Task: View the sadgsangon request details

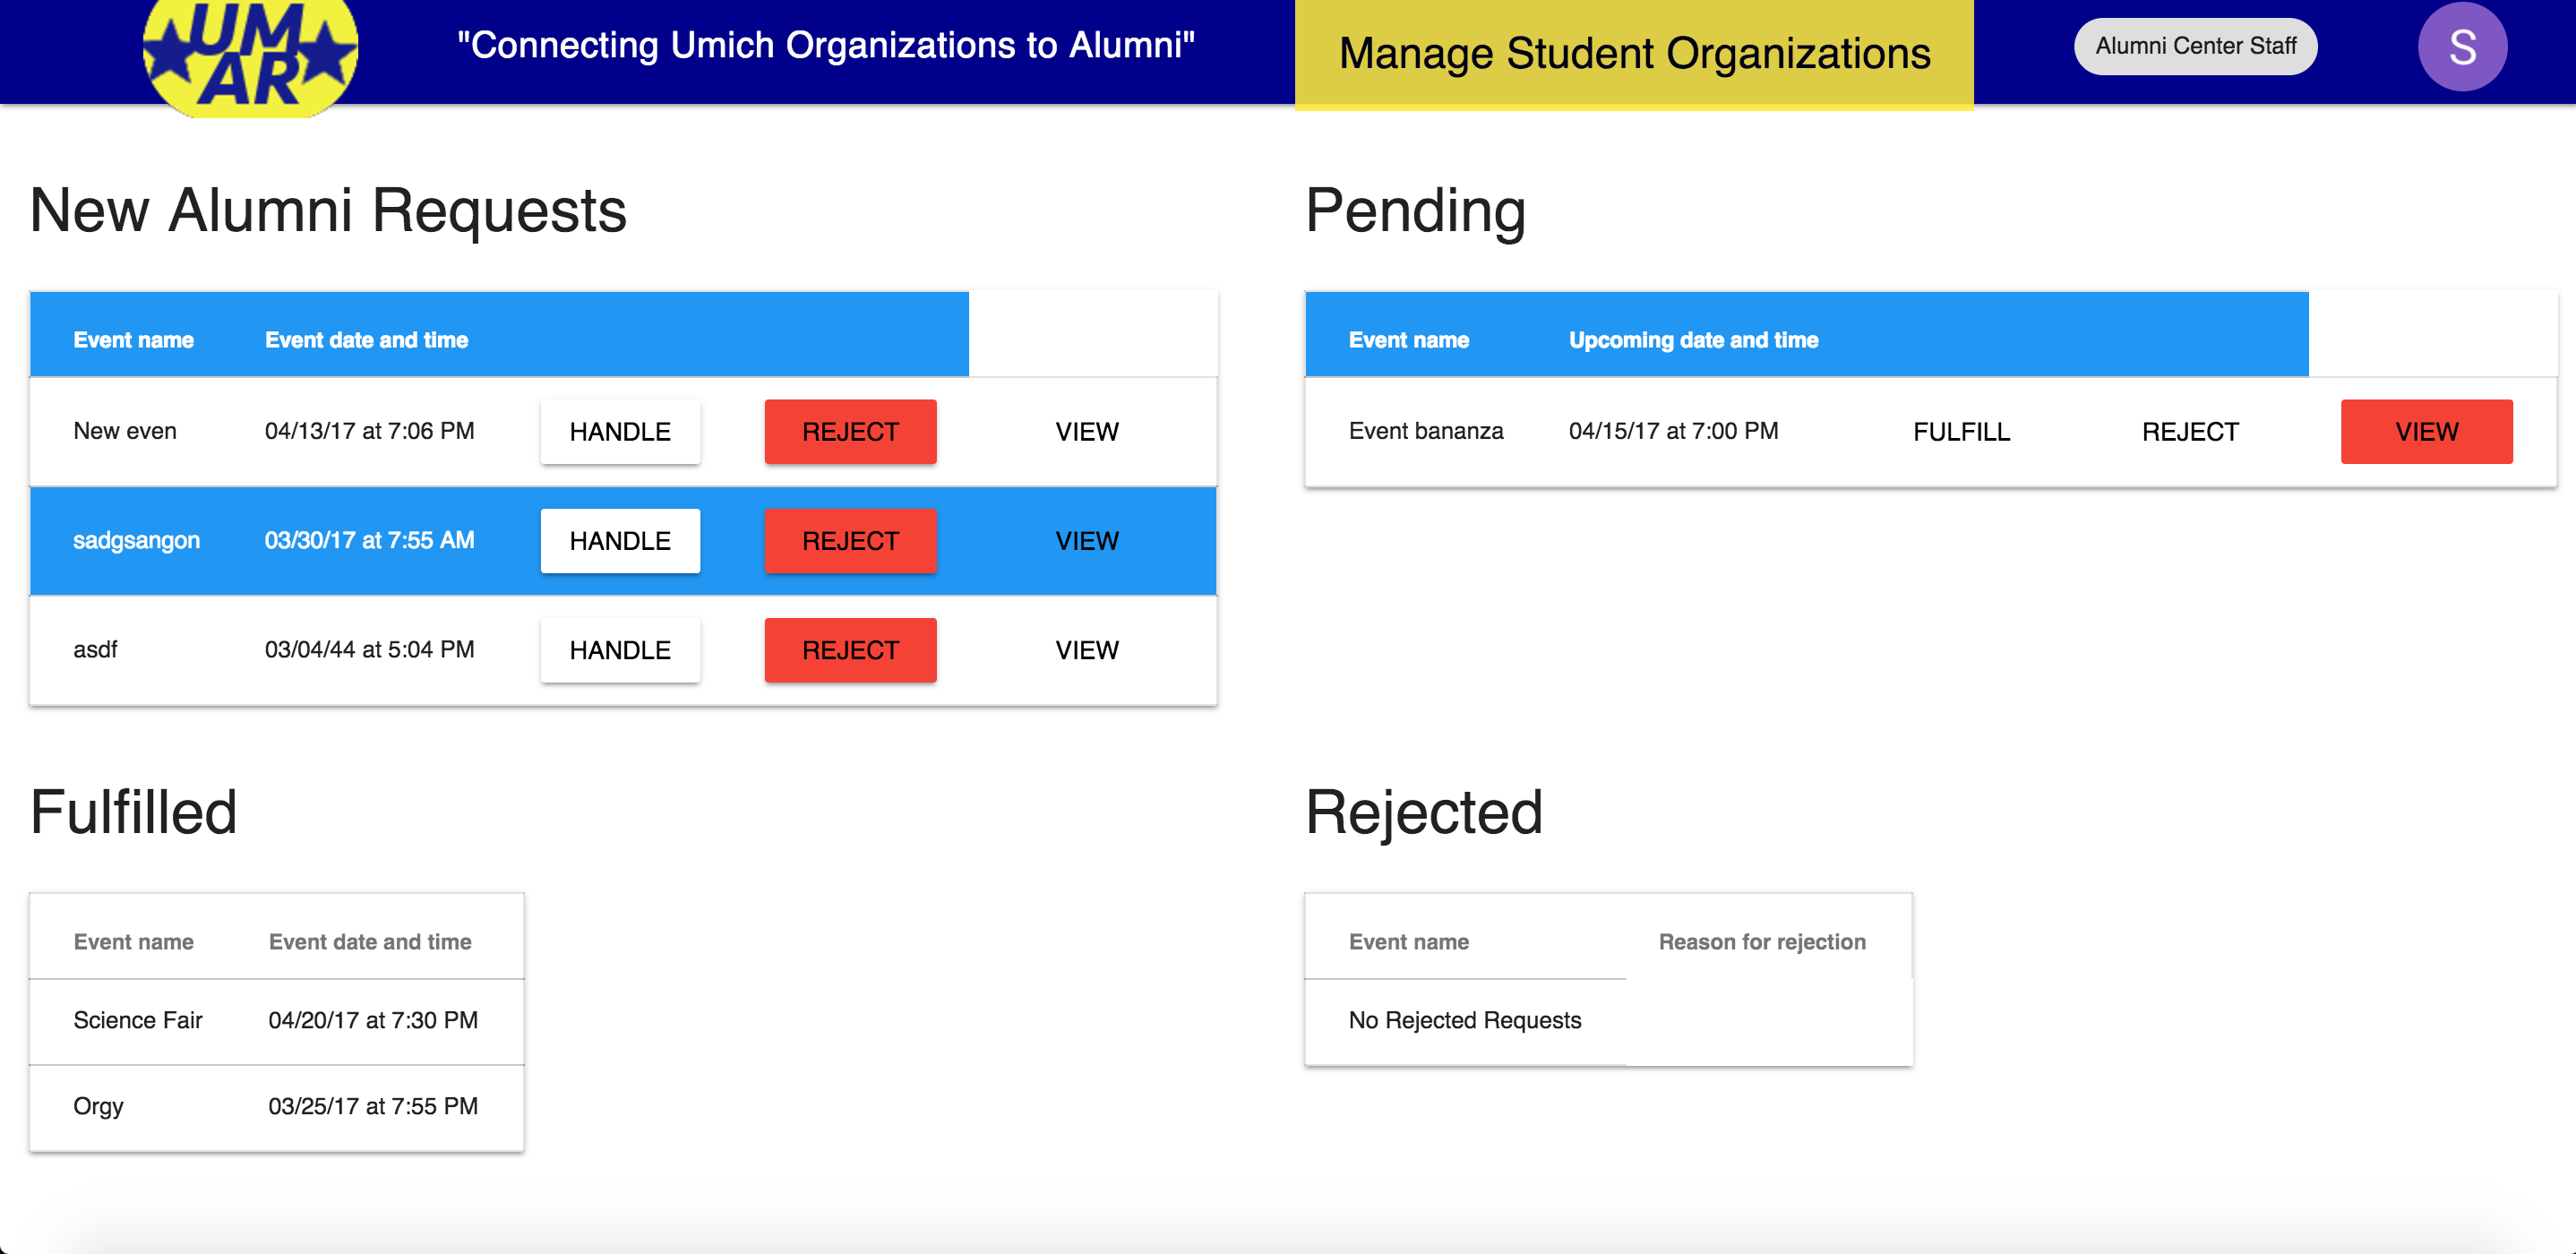Action: 1086,541
